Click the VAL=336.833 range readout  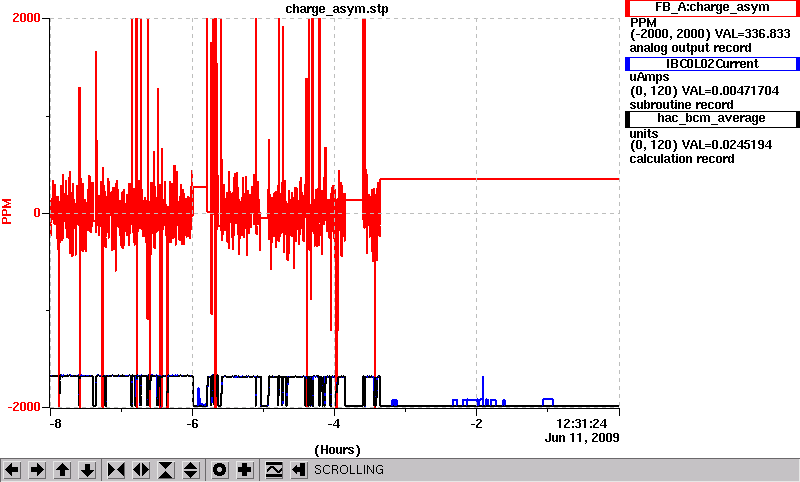[753, 34]
